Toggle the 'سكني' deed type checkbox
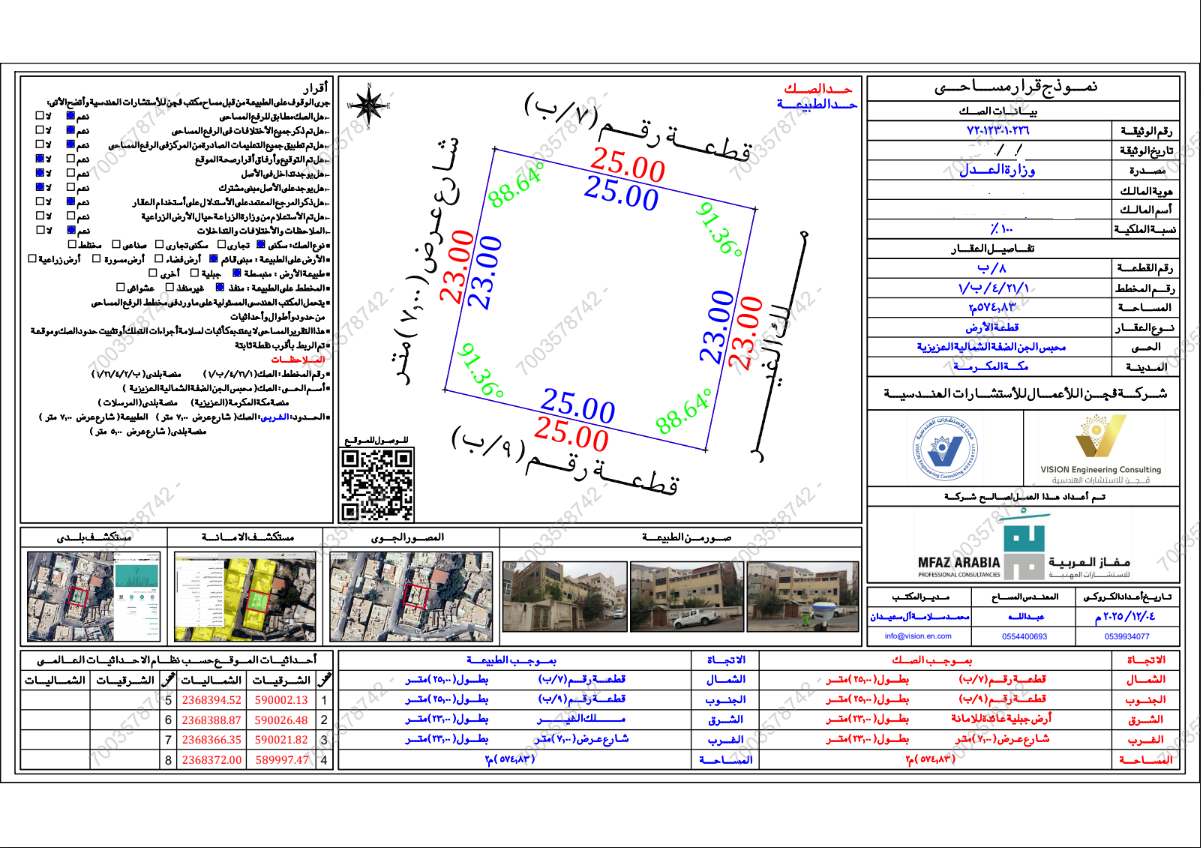The width and height of the screenshot is (1201, 848). click(261, 244)
